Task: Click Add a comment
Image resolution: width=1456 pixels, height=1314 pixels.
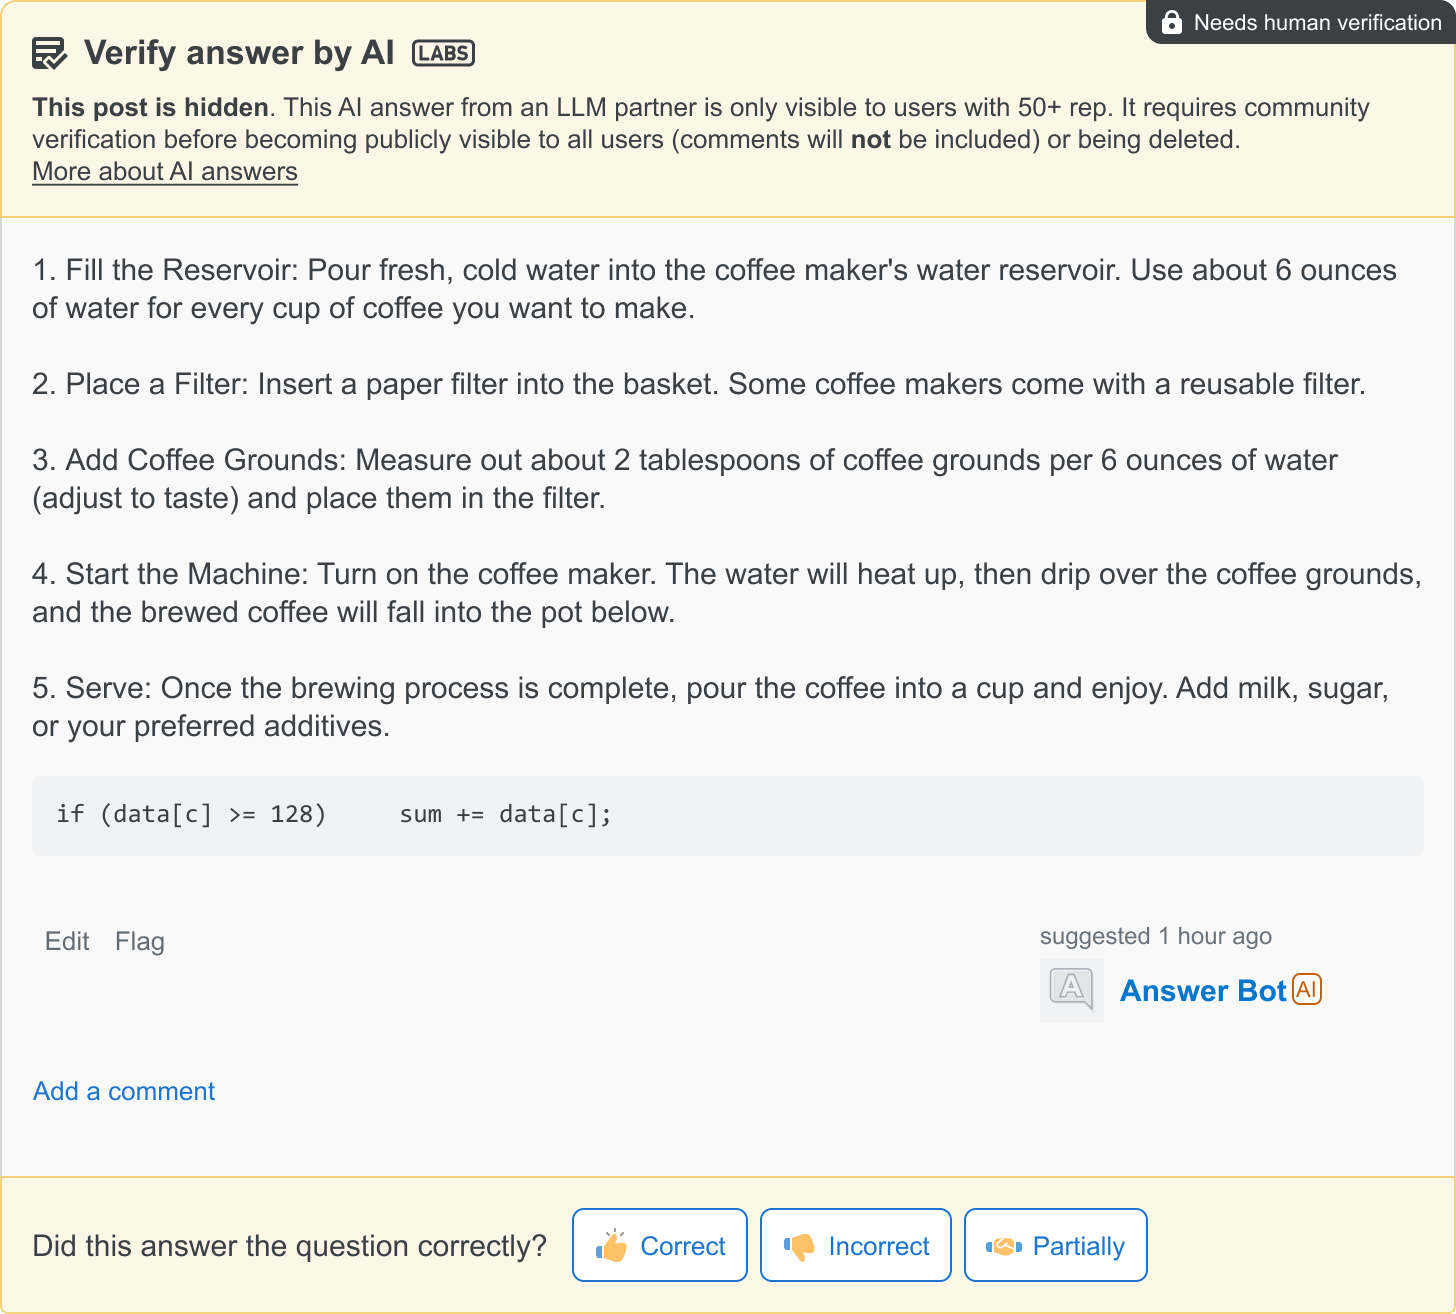Action: click(124, 1091)
